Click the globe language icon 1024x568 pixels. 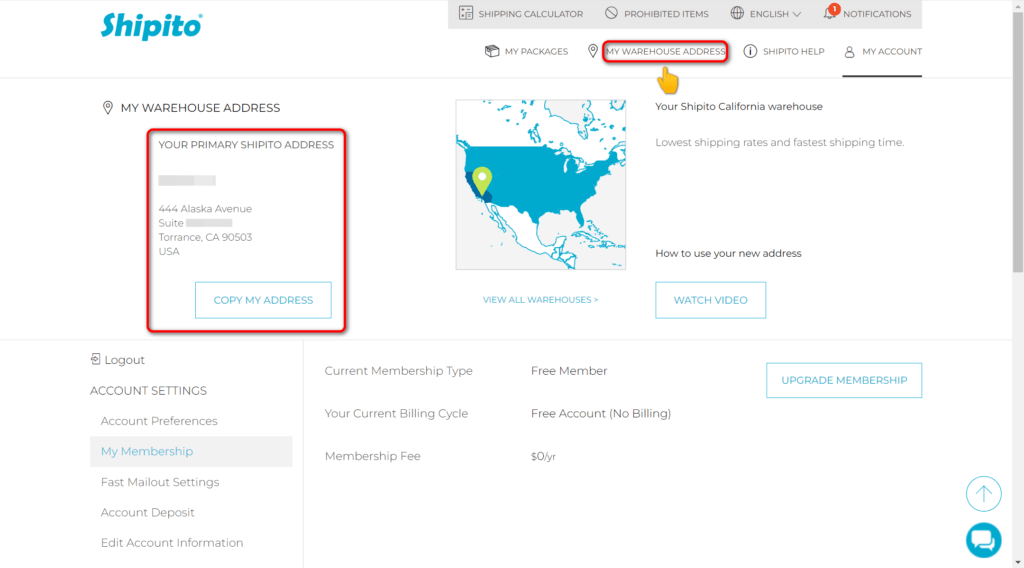click(x=737, y=13)
